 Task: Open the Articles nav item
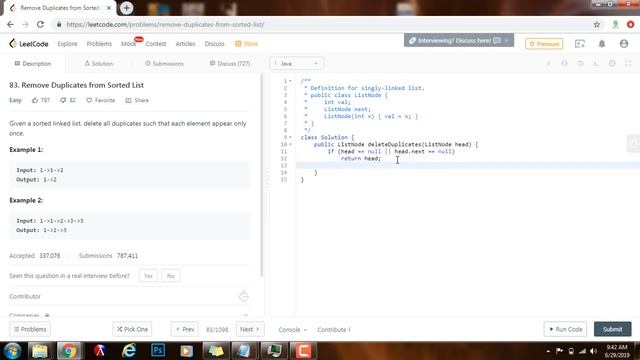(185, 44)
